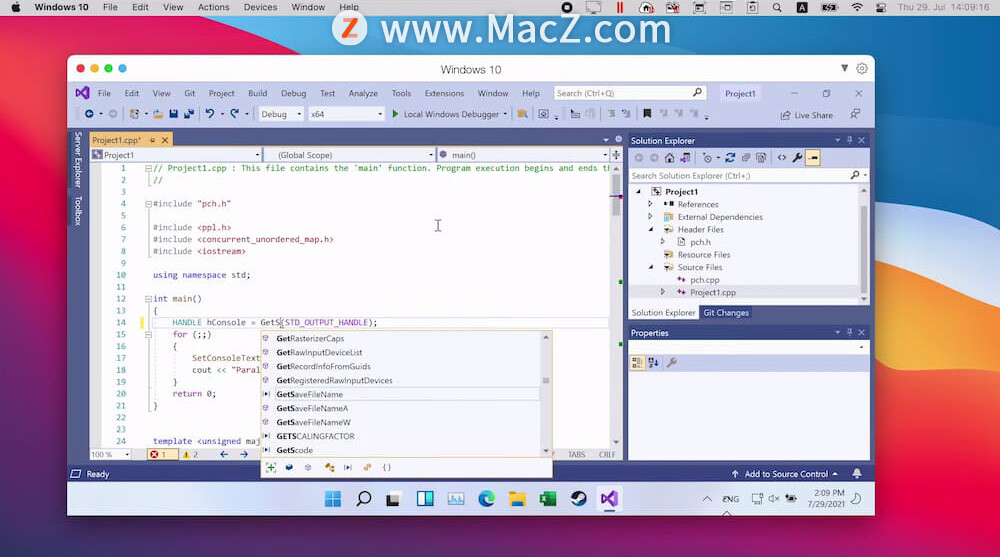Viewport: 1000px width, 557px height.
Task: Click Add to Source Control
Action: click(x=785, y=474)
